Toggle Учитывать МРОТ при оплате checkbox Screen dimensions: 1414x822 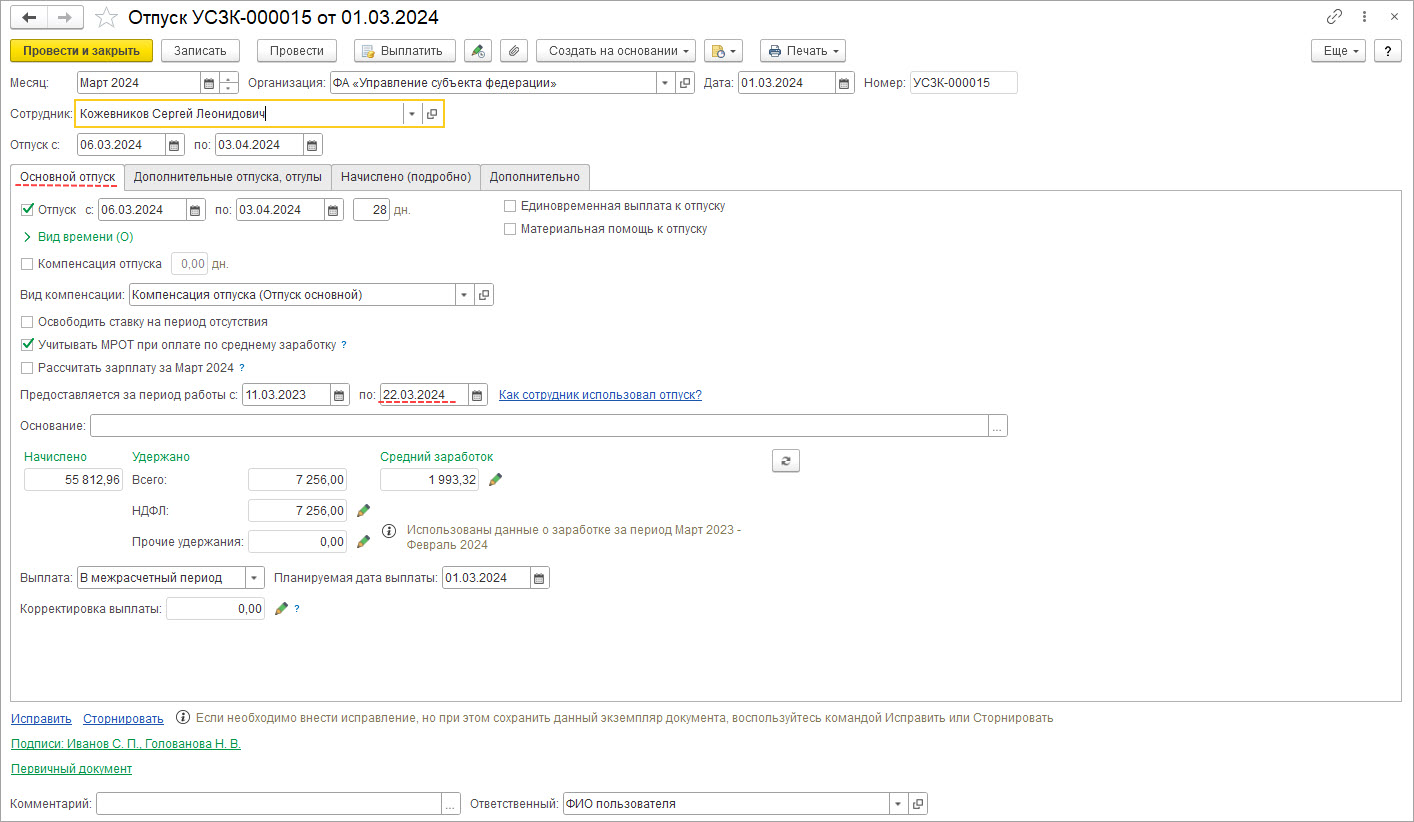[x=27, y=344]
